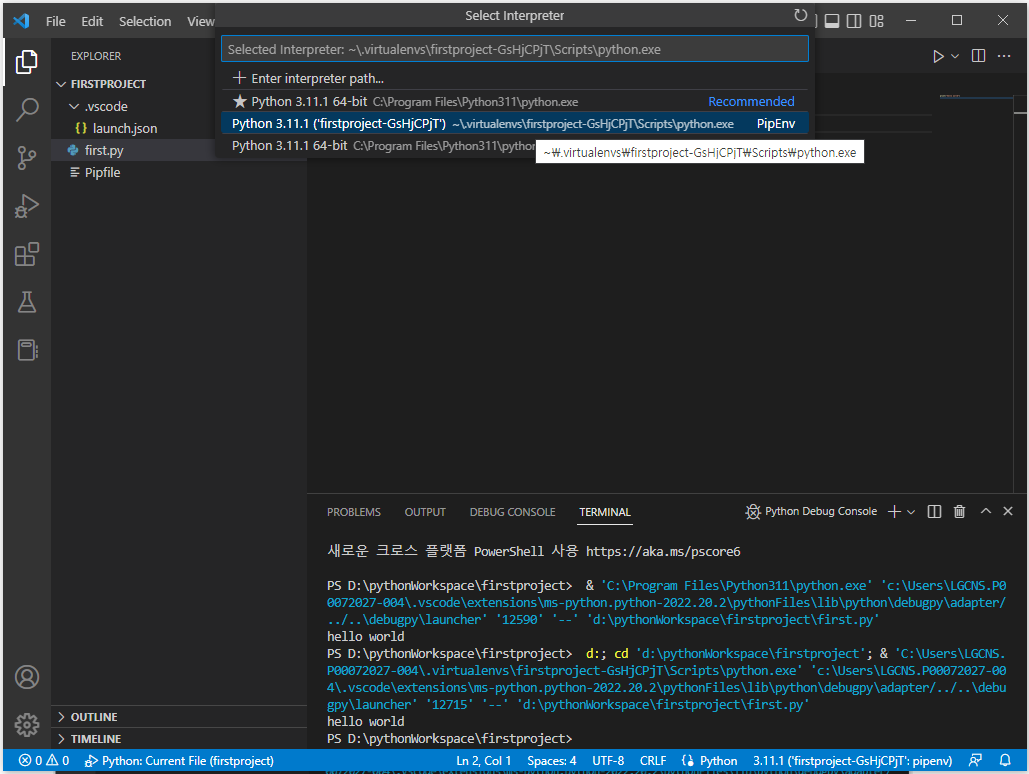Click CRLF end-of-line status item
Screen dimensions: 1029x774
coord(653,760)
